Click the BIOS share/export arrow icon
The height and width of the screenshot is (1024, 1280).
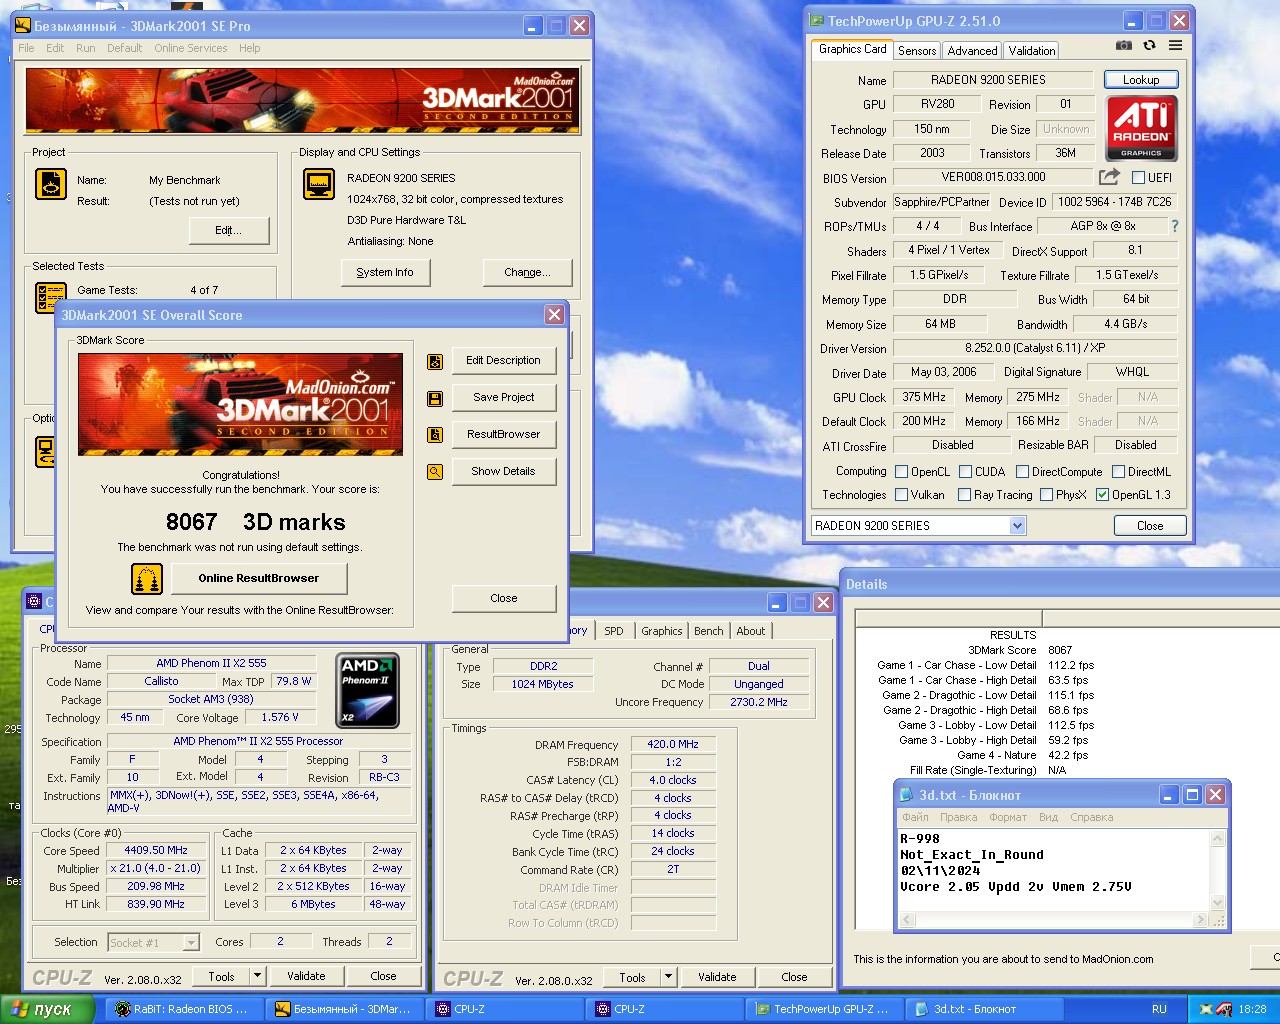(x=1109, y=177)
